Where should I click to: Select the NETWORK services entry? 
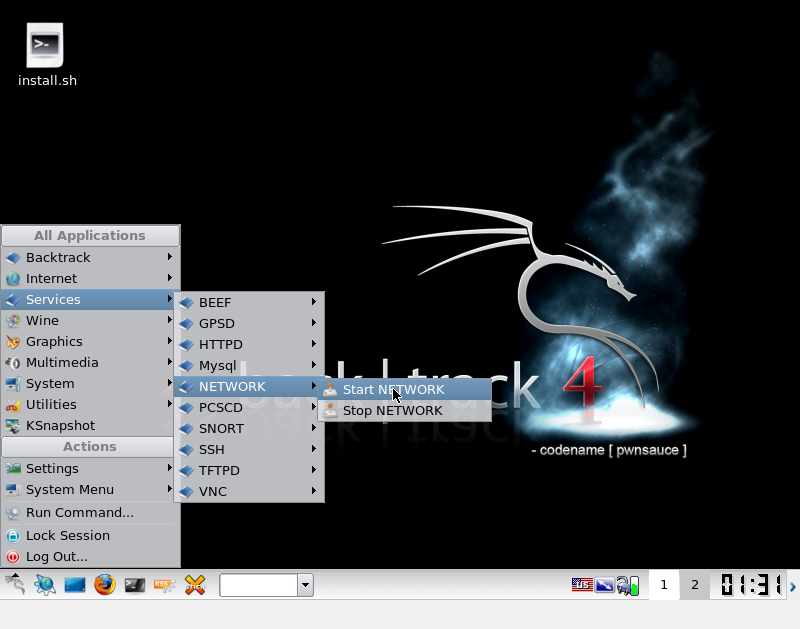[249, 386]
